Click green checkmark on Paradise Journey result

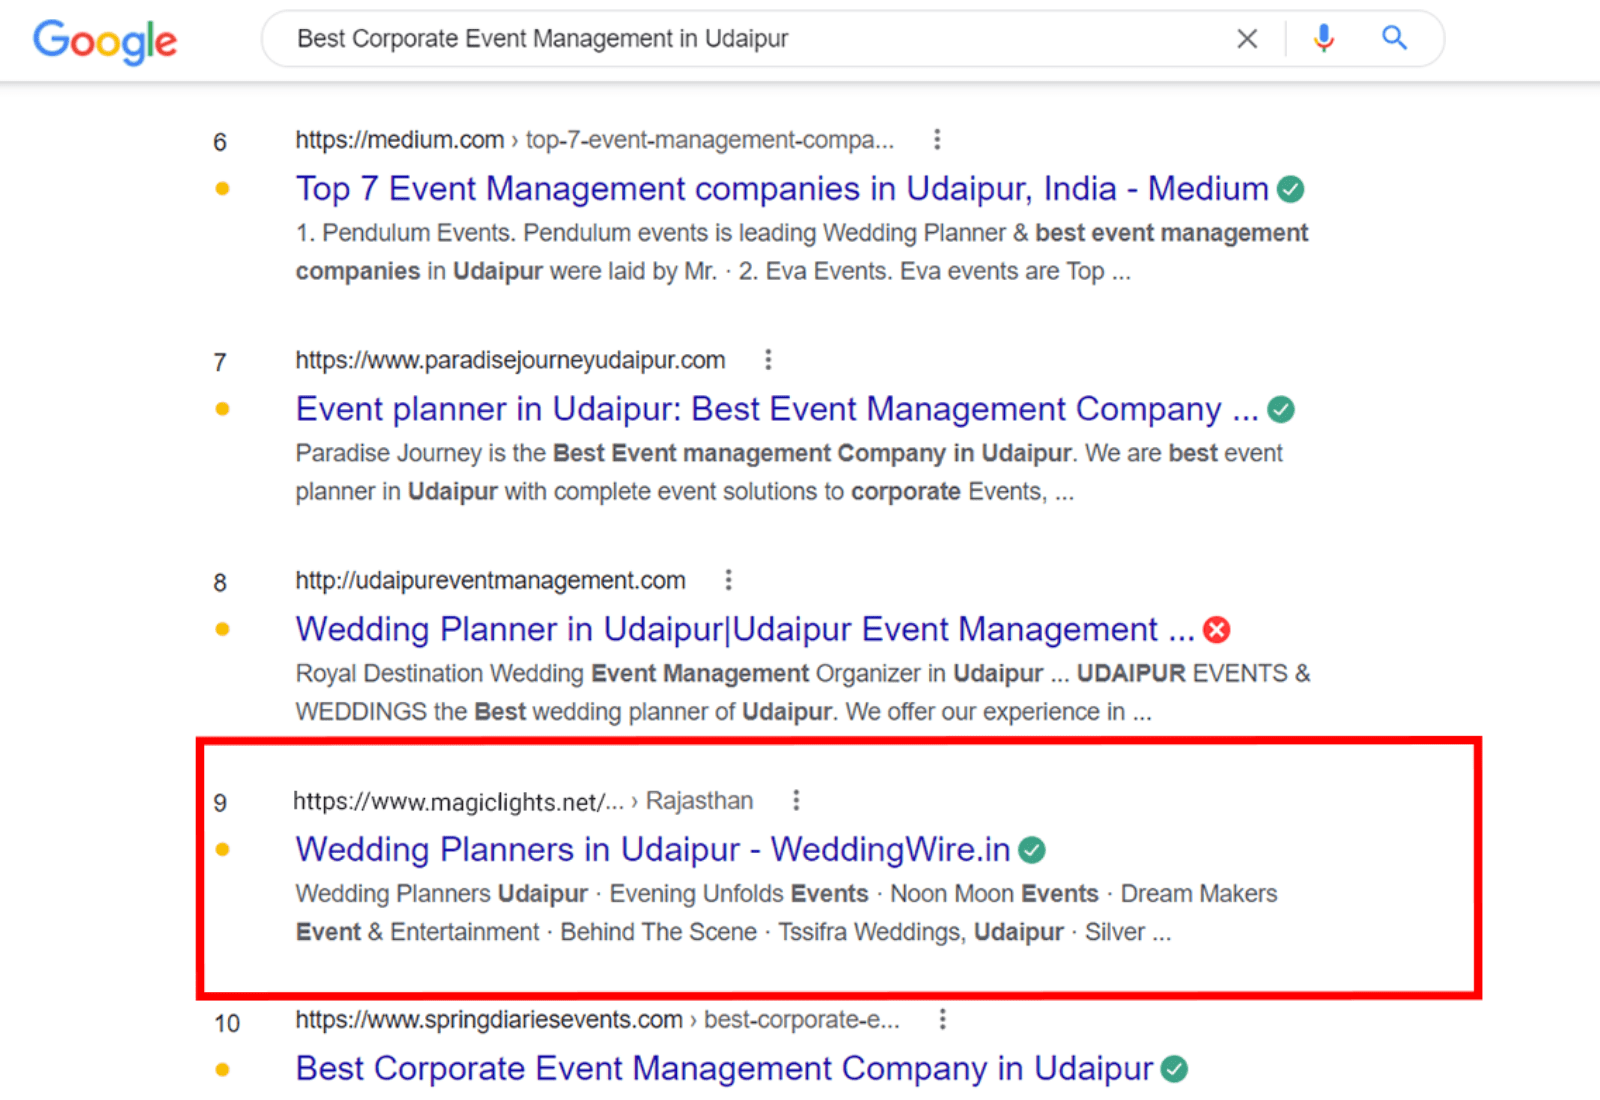(1281, 409)
